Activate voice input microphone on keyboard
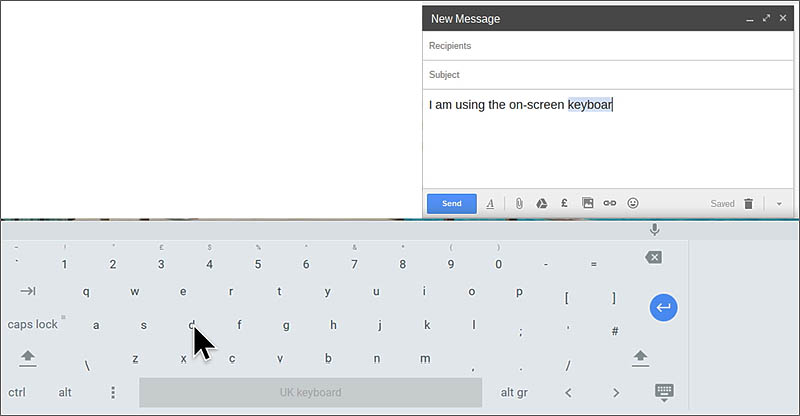The height and width of the screenshot is (416, 800). [655, 230]
